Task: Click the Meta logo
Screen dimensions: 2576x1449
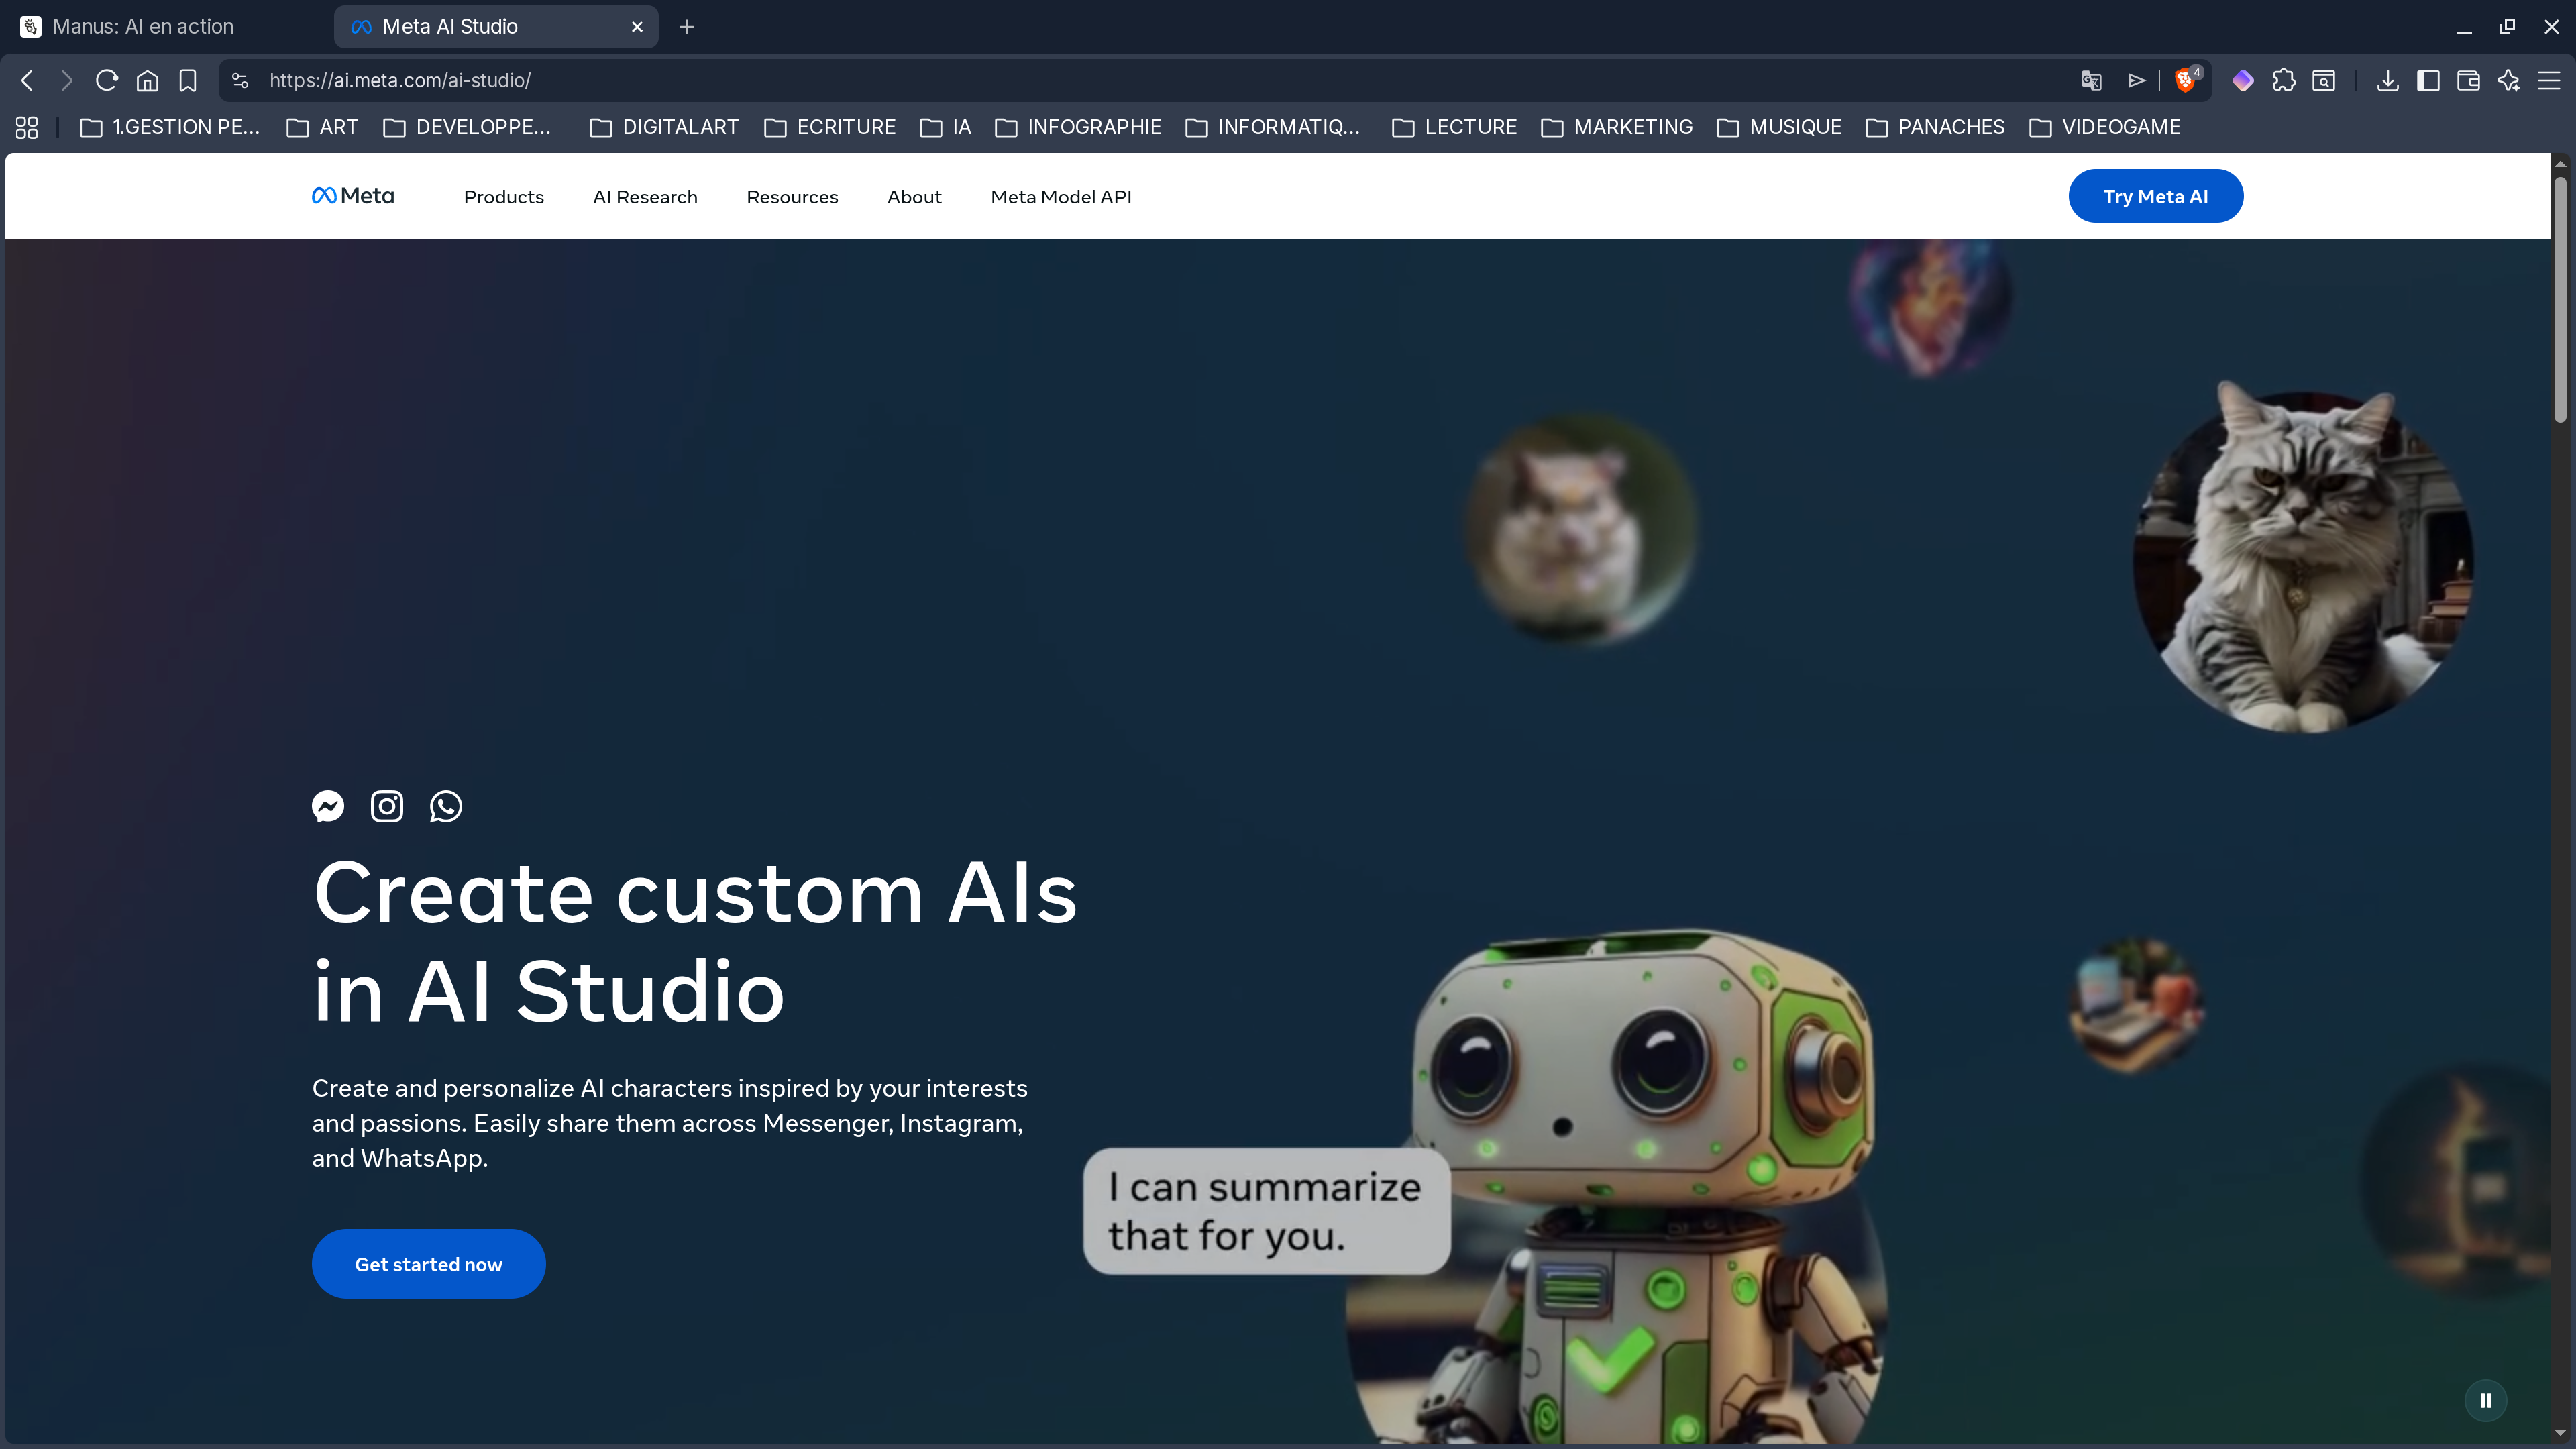Action: (353, 196)
